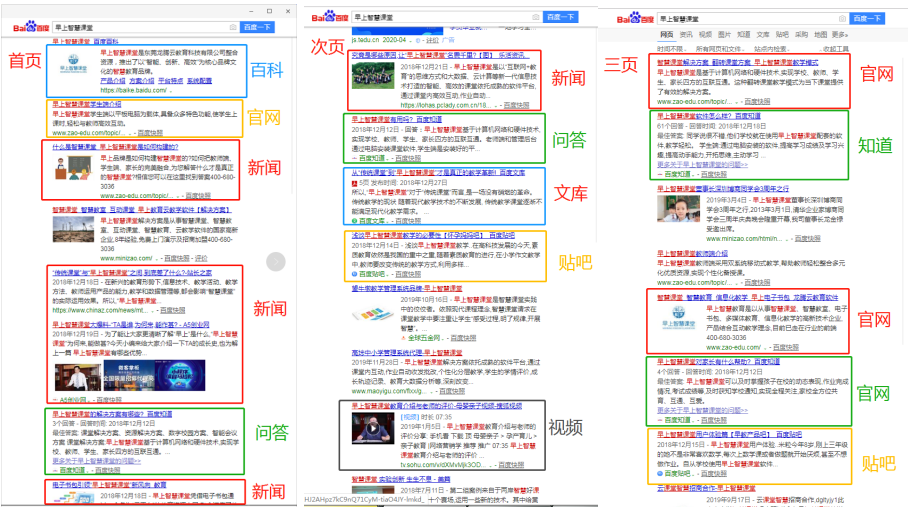911x511 pixels.
Task: Switch to the 视频 tab
Action: (x=705, y=34)
